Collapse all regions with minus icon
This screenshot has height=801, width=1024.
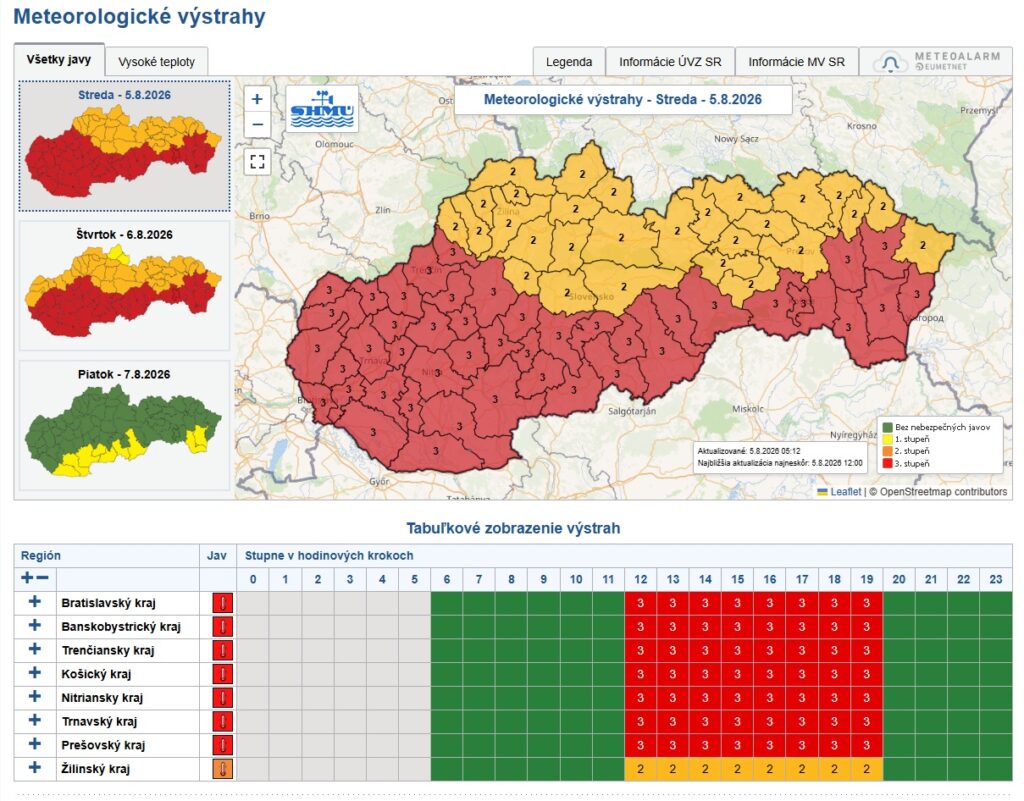tap(42, 578)
